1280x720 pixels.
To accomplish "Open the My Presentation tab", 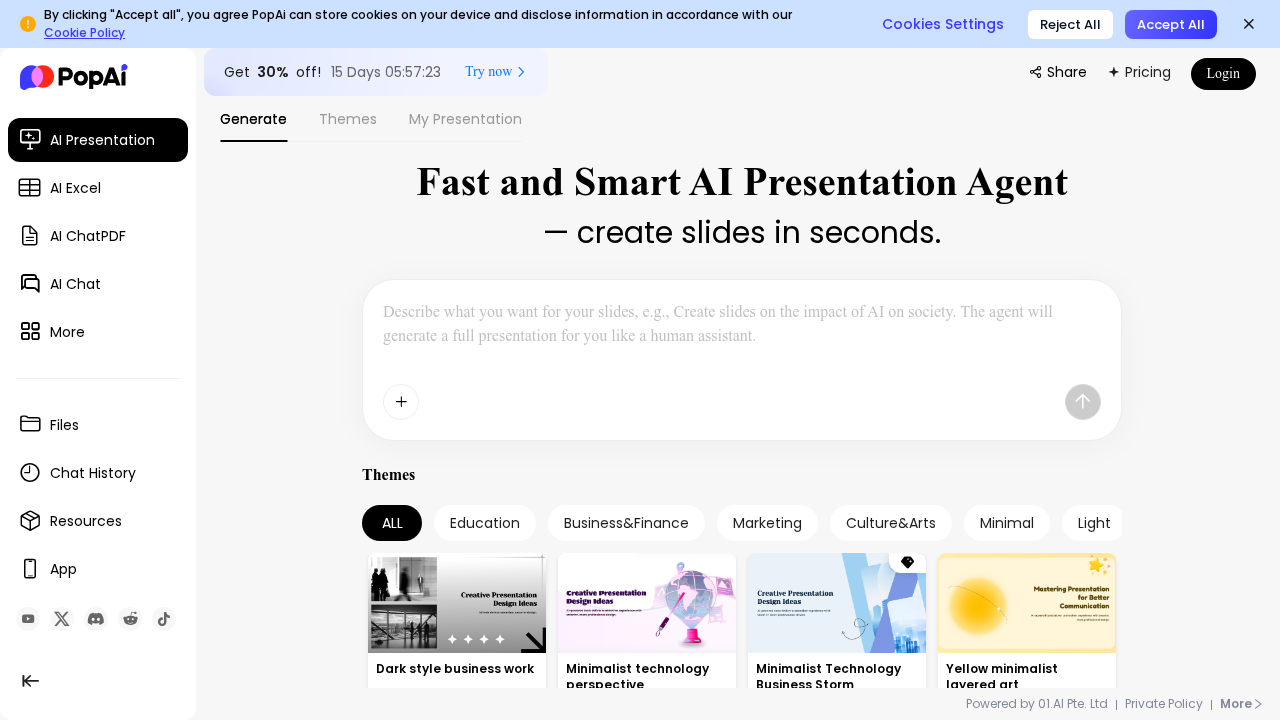I will point(465,119).
